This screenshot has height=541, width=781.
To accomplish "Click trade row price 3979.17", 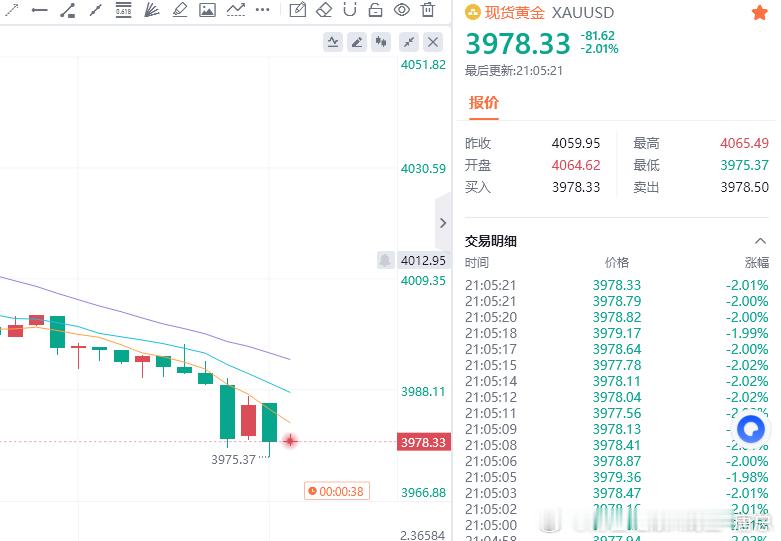I will 617,333.
